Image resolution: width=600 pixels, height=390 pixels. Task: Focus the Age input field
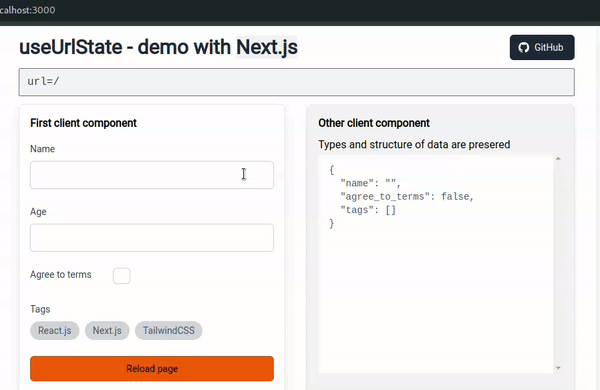tap(152, 238)
